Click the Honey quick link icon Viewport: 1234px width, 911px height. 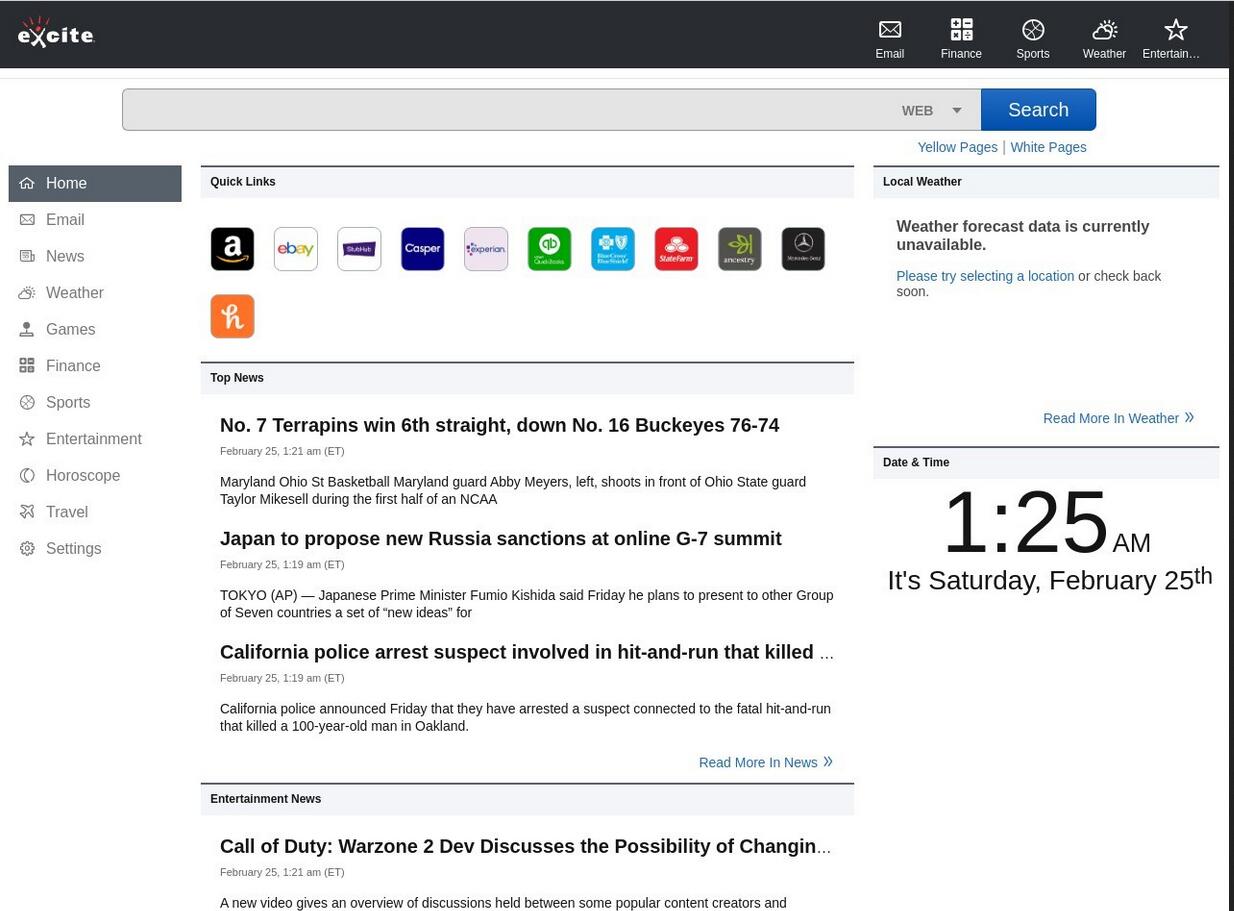[232, 316]
